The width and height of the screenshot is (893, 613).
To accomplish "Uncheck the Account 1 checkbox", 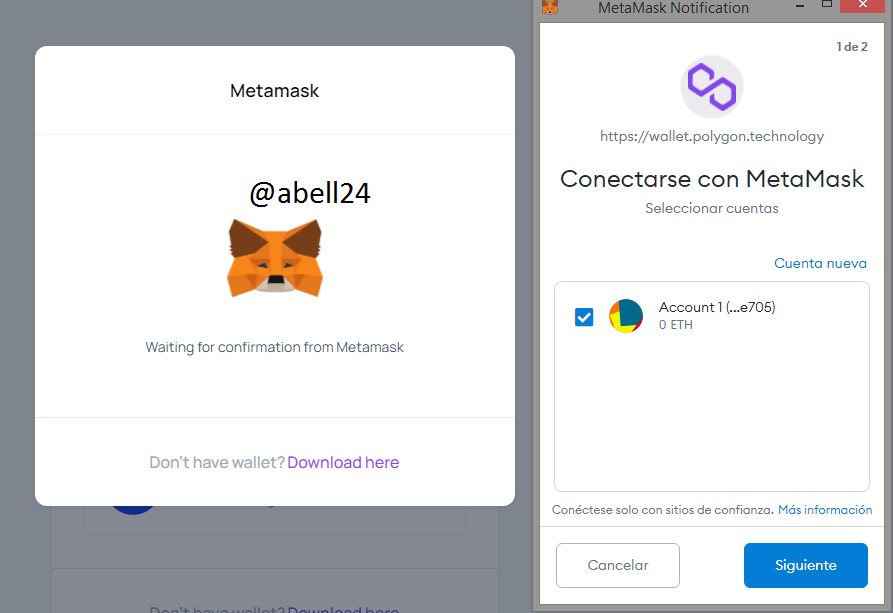I will coord(584,317).
